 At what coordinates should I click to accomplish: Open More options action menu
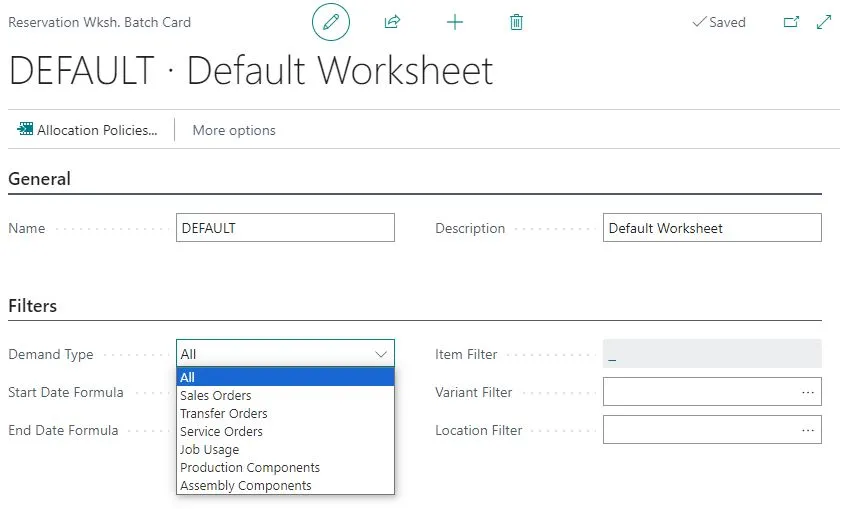click(234, 131)
